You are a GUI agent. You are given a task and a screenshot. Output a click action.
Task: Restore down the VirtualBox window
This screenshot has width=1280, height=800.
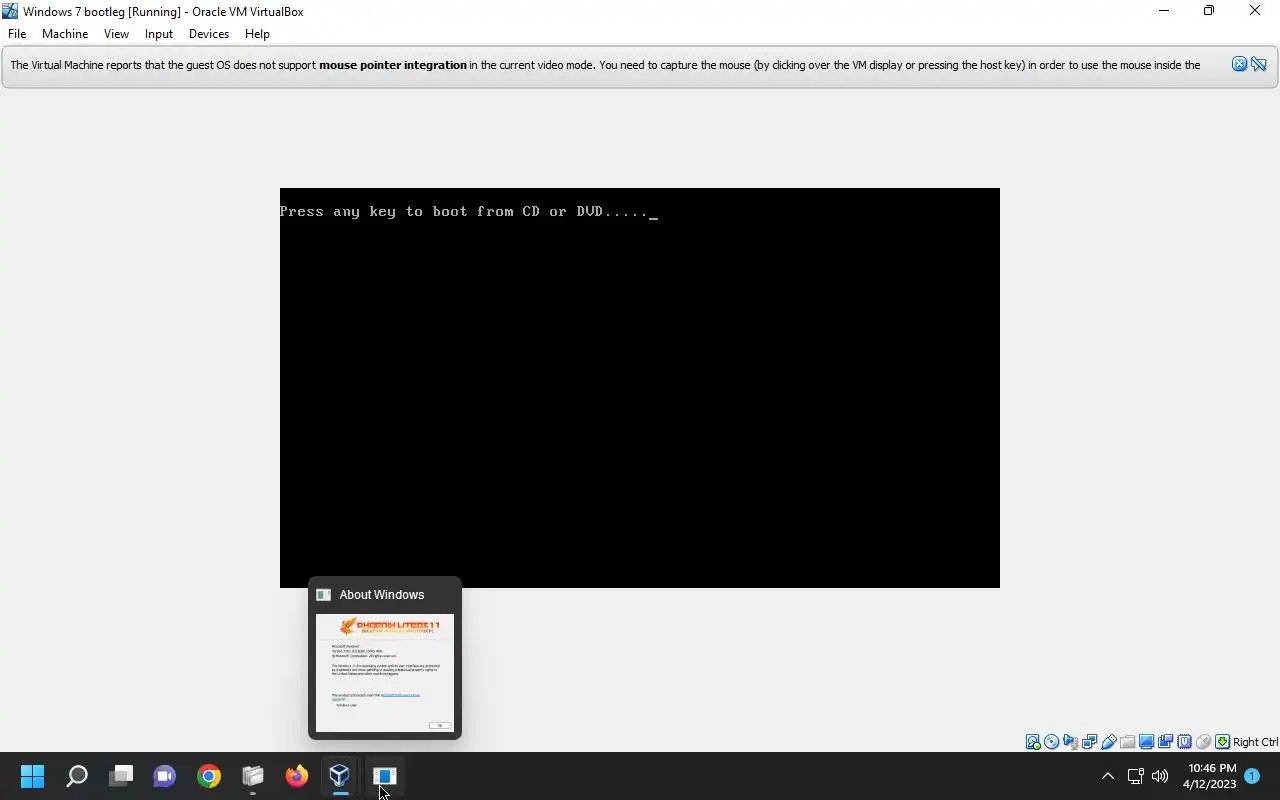[x=1209, y=11]
